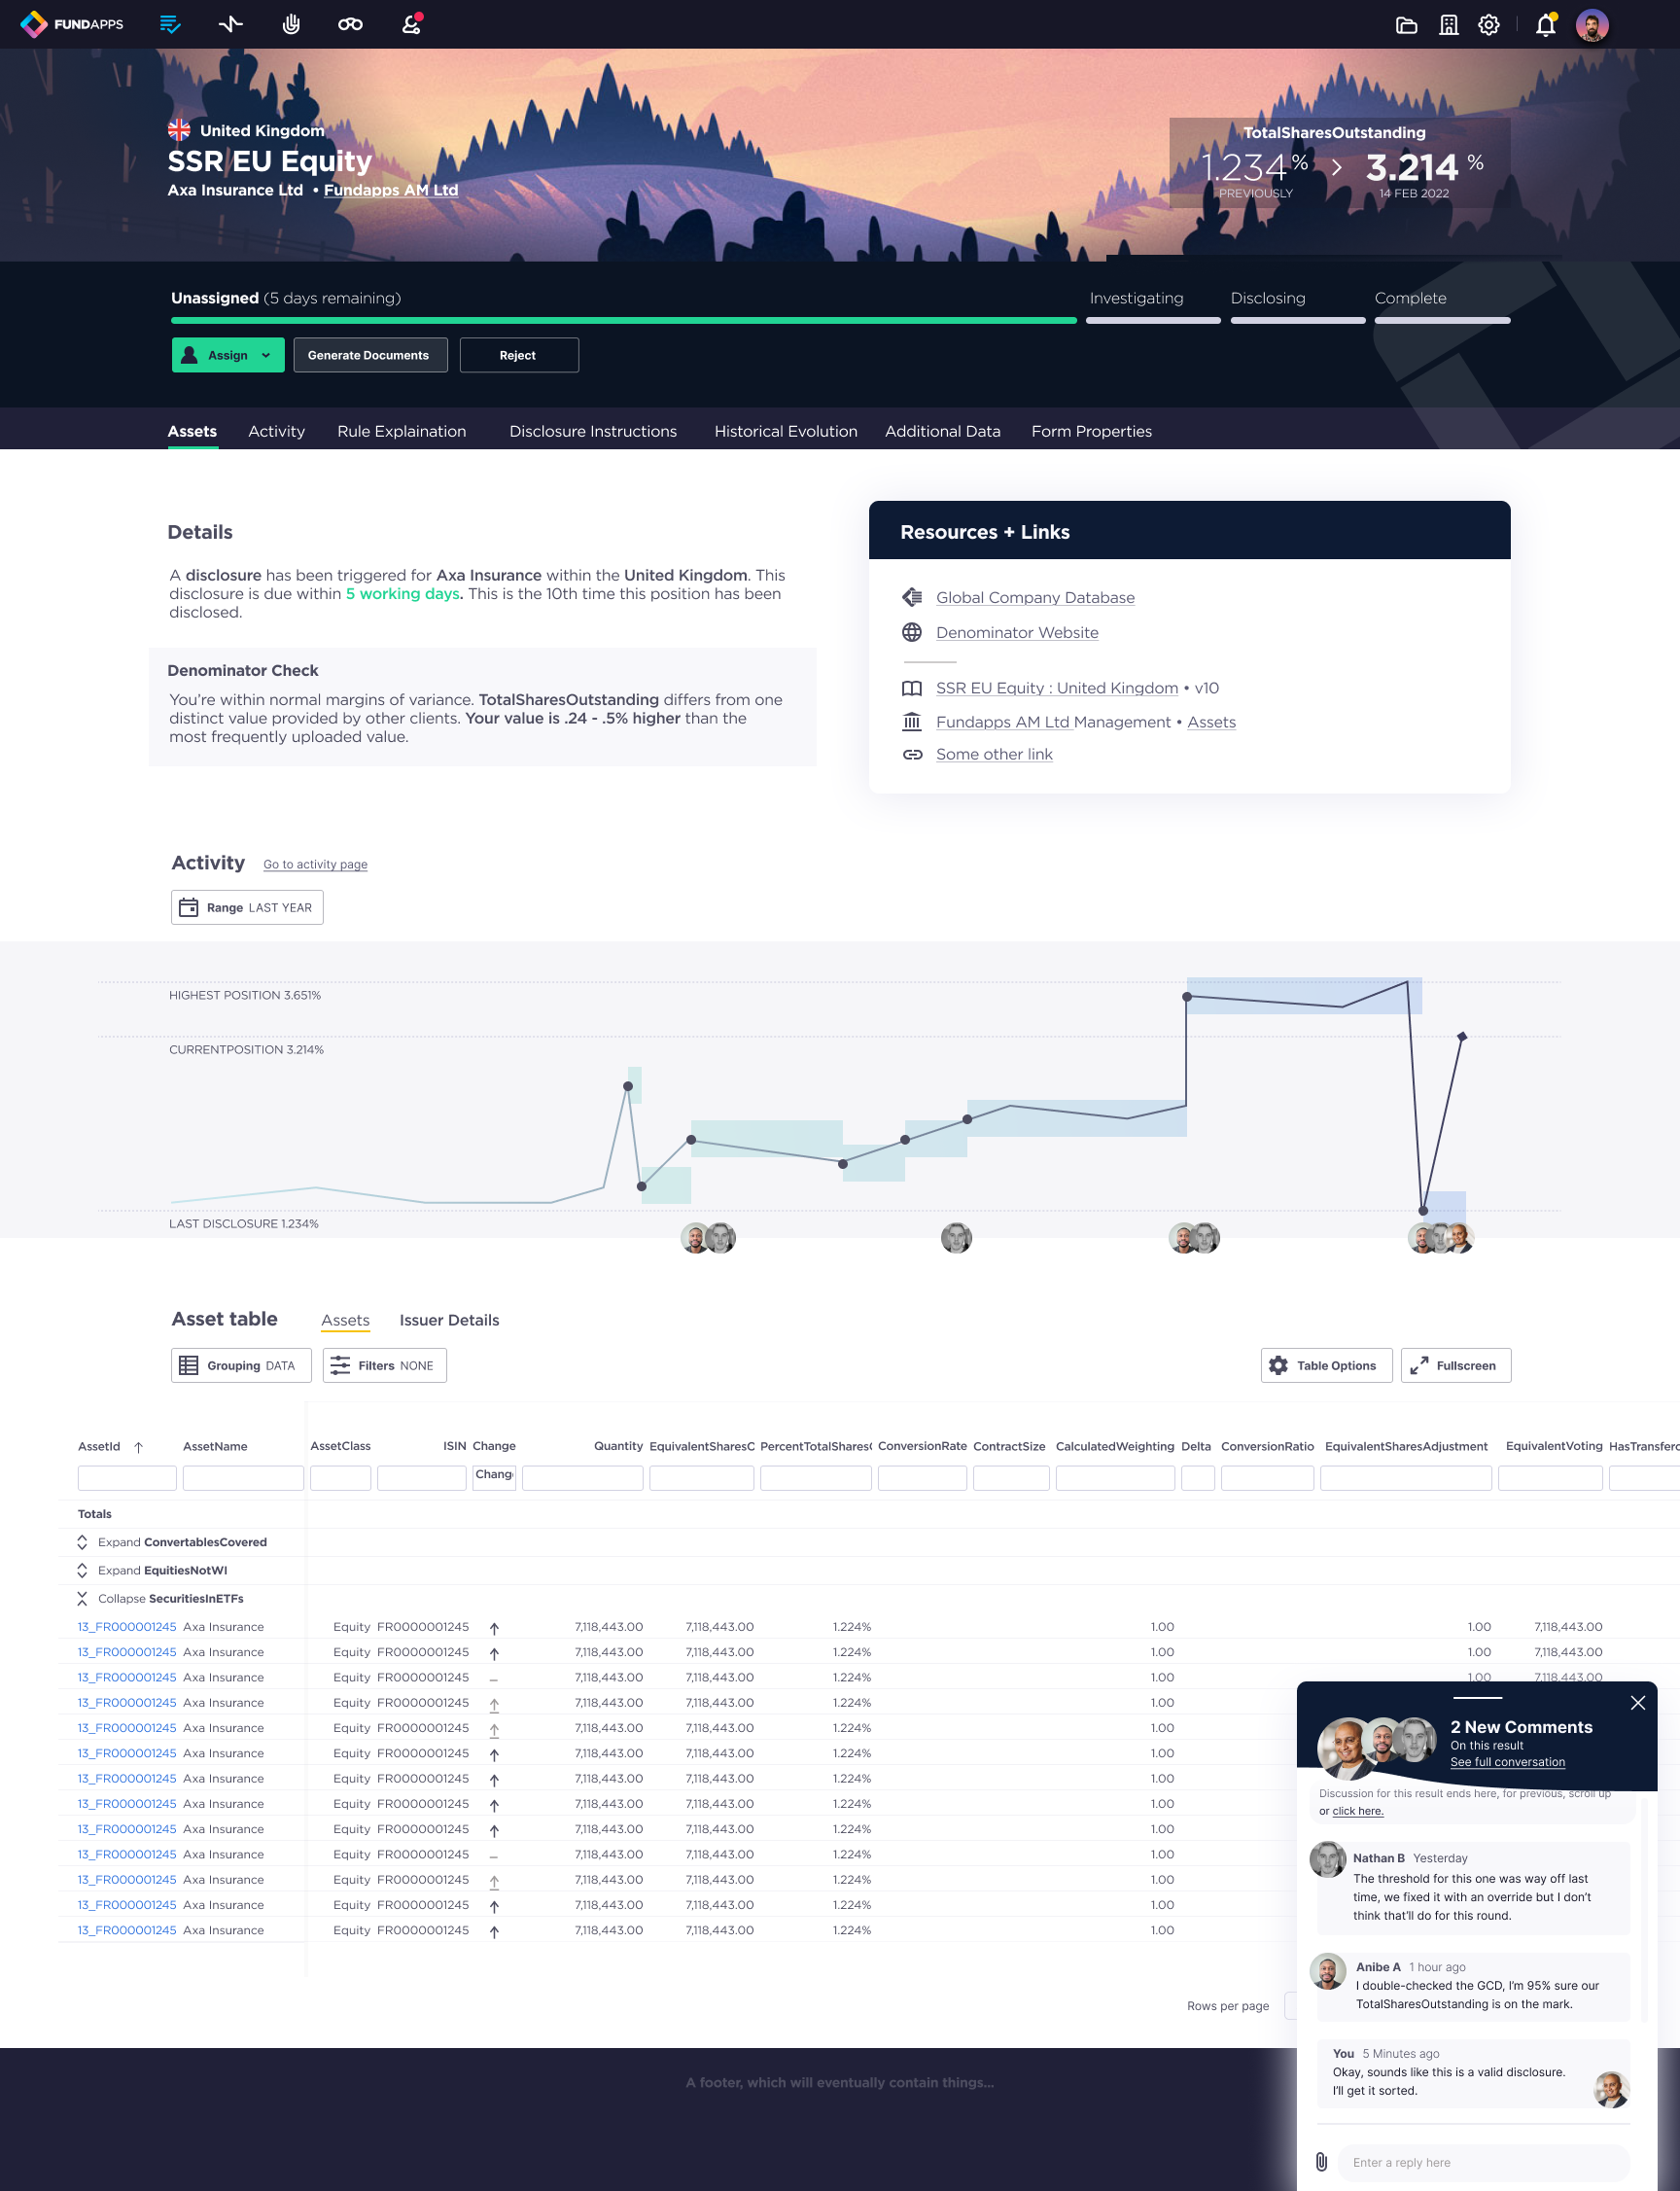1680x2191 pixels.
Task: Click the Quantity filter input field
Action: pos(582,1478)
